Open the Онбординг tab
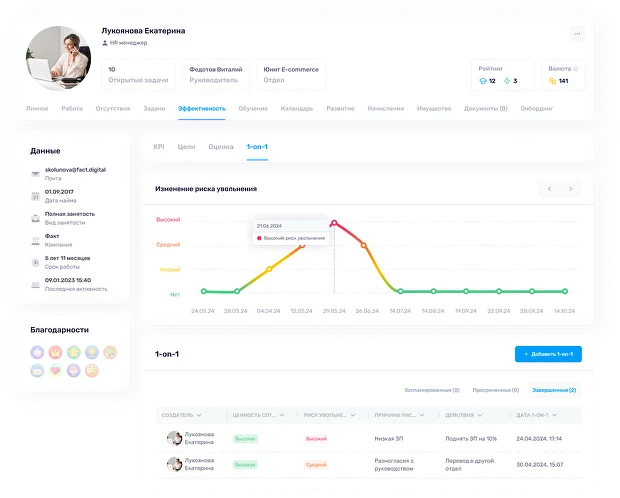 537,108
